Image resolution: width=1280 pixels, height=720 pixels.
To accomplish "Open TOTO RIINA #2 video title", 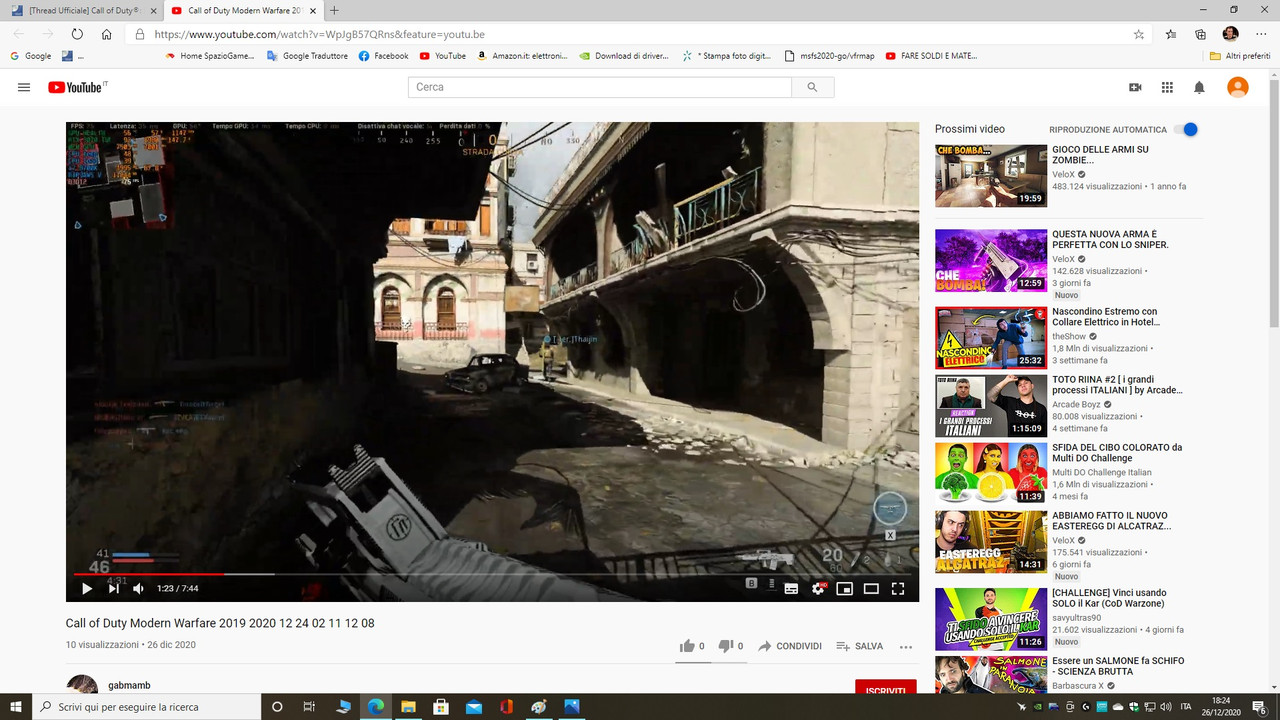I will [x=1117, y=385].
